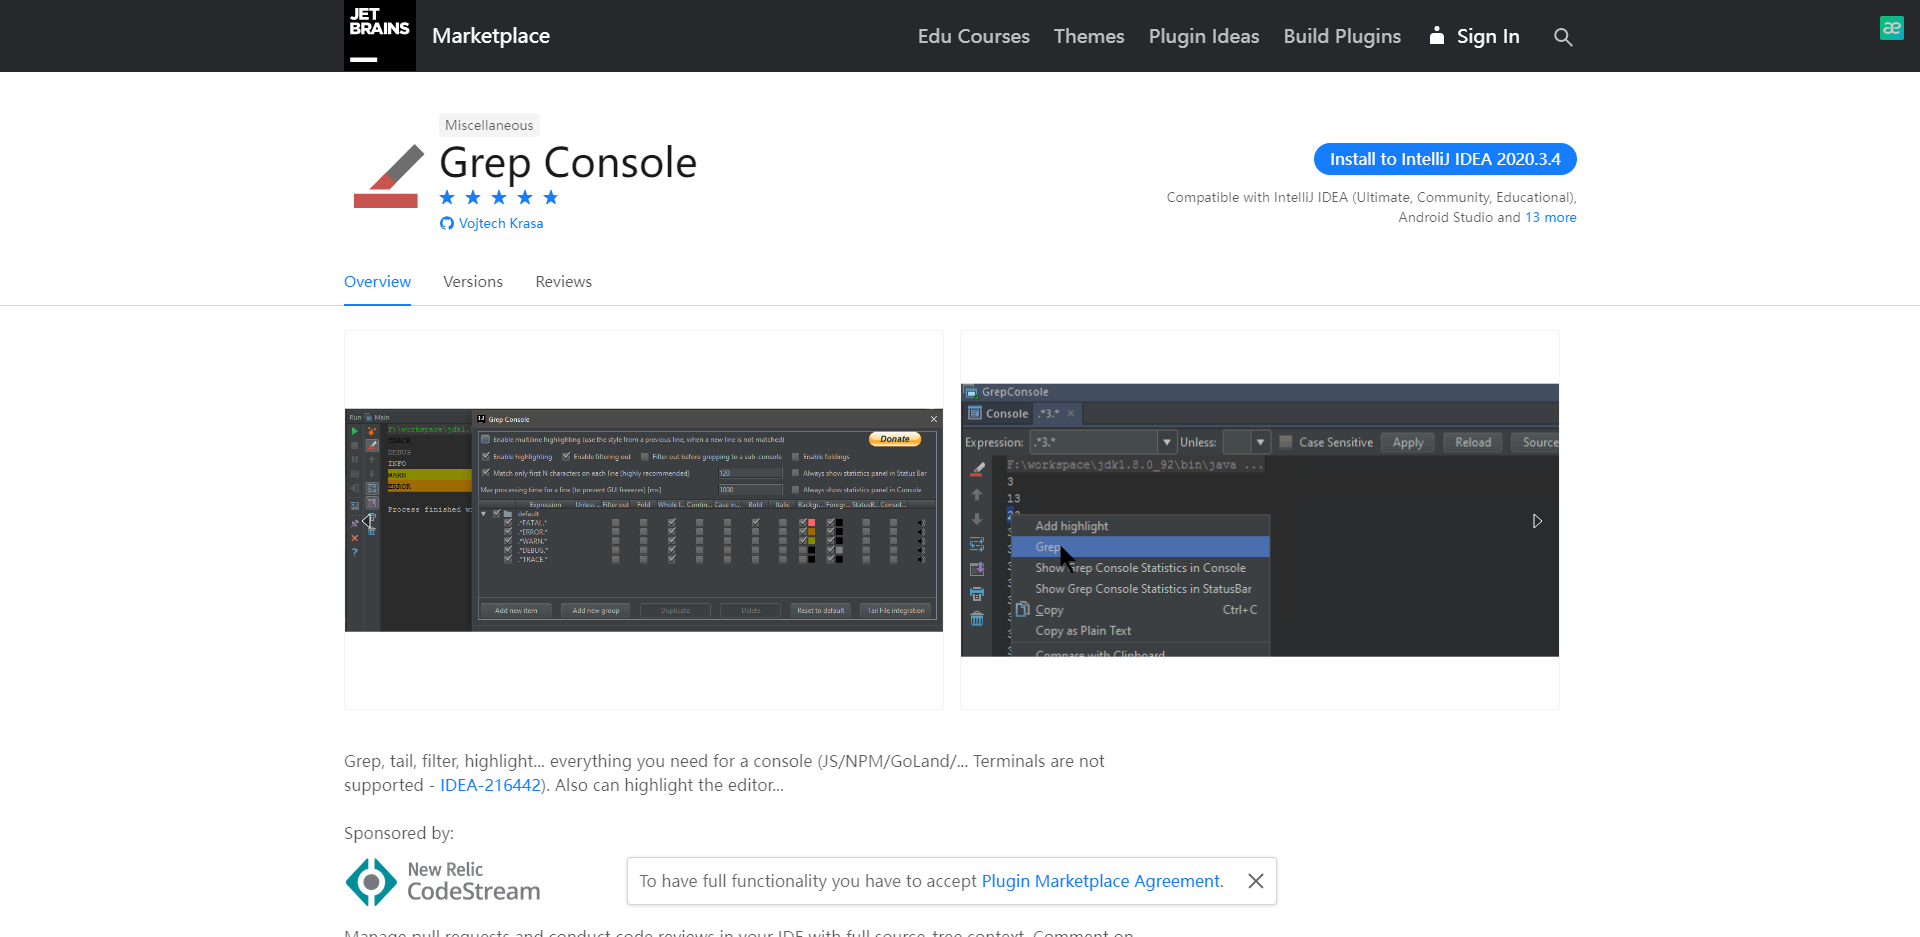The height and width of the screenshot is (937, 1920).
Task: Click the down arrow in GrepConsole screenshot toolbar
Action: coord(977,519)
